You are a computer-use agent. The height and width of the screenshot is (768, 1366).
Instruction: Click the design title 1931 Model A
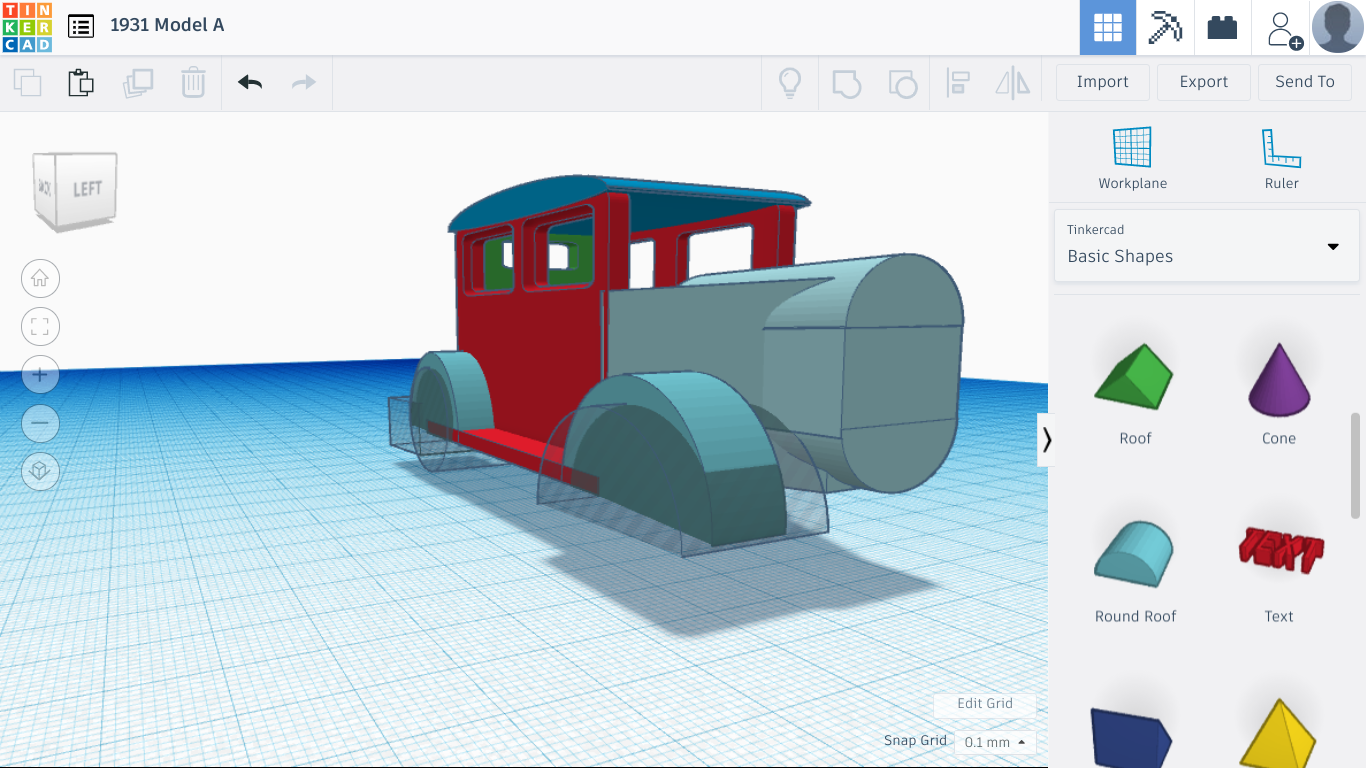pyautogui.click(x=167, y=25)
